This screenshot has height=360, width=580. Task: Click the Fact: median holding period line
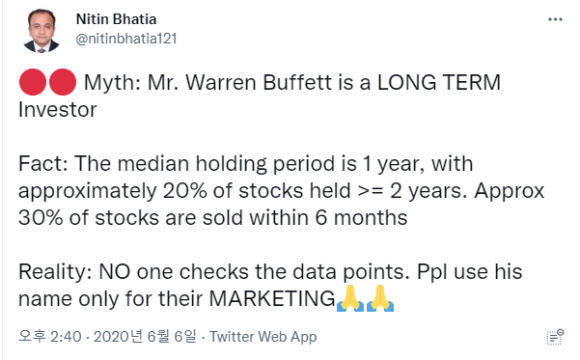coord(246,164)
